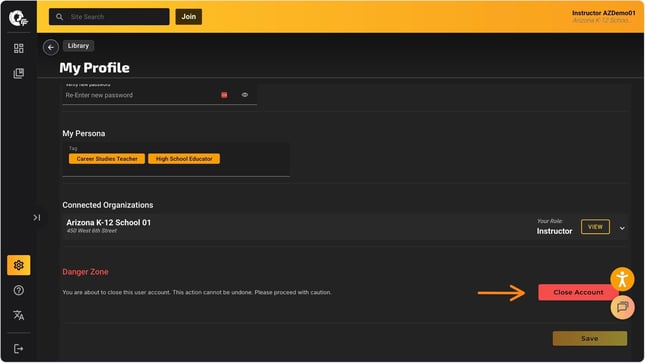Expand the Arizona K-12 School 01 chevron
The width and height of the screenshot is (645, 363).
[x=622, y=228]
